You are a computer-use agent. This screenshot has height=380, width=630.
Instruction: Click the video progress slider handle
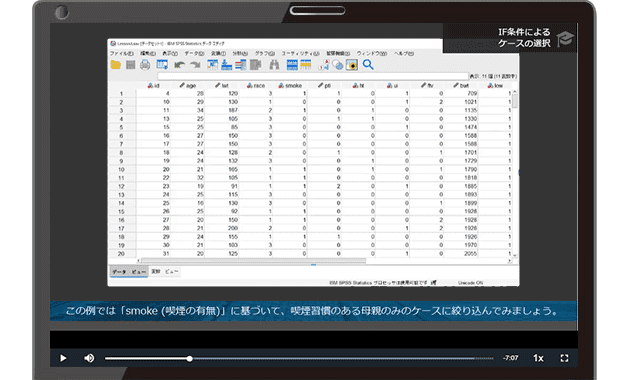click(189, 358)
